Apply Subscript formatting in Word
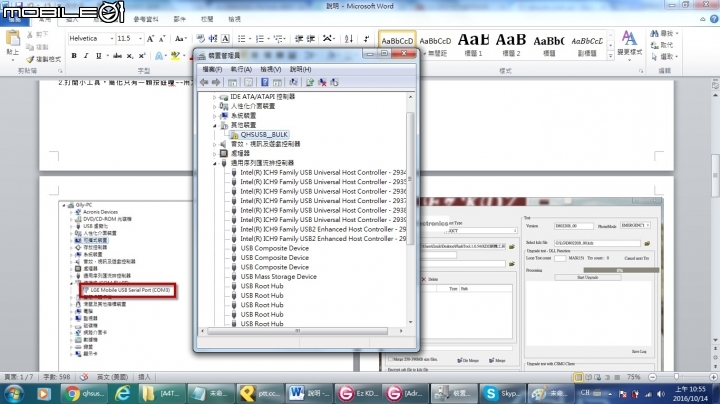The image size is (720, 404). [130, 56]
